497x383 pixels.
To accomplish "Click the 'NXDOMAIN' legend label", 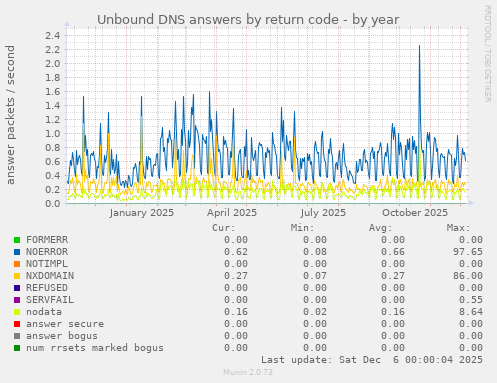I will [x=50, y=276].
